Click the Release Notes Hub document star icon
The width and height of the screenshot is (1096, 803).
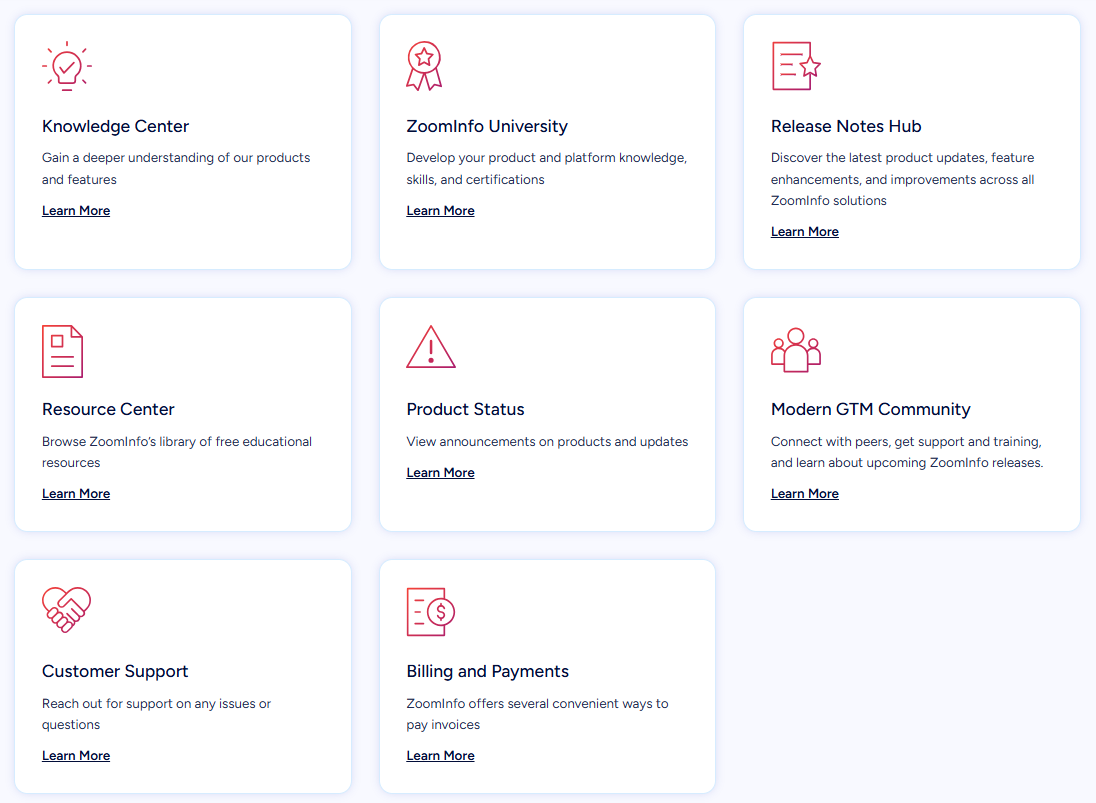(x=796, y=66)
